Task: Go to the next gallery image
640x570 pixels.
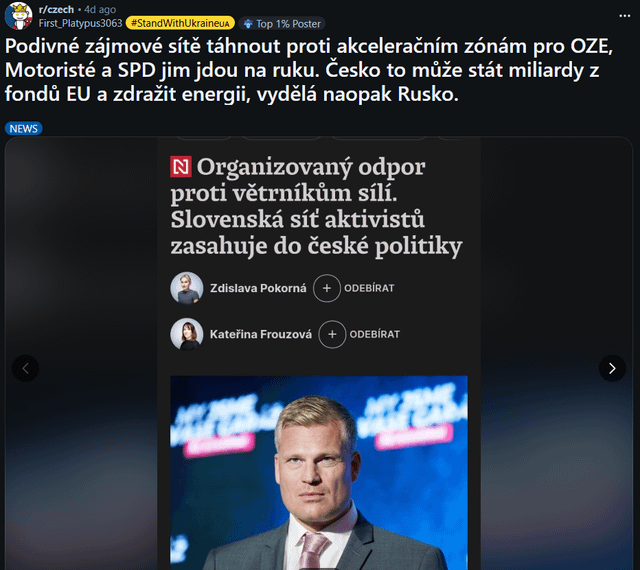Action: click(x=612, y=368)
